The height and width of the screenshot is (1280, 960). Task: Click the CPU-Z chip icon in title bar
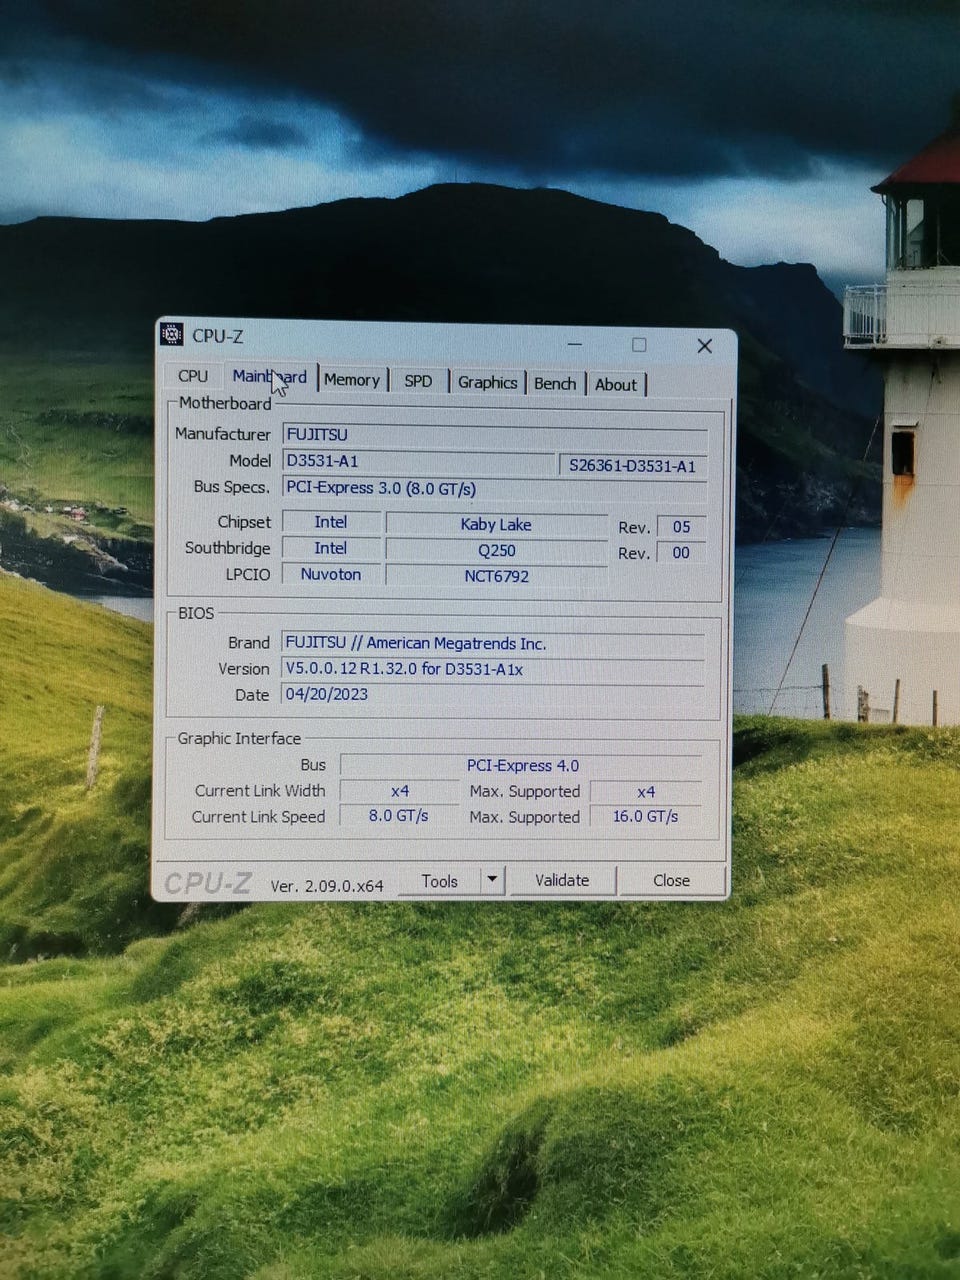(x=172, y=335)
